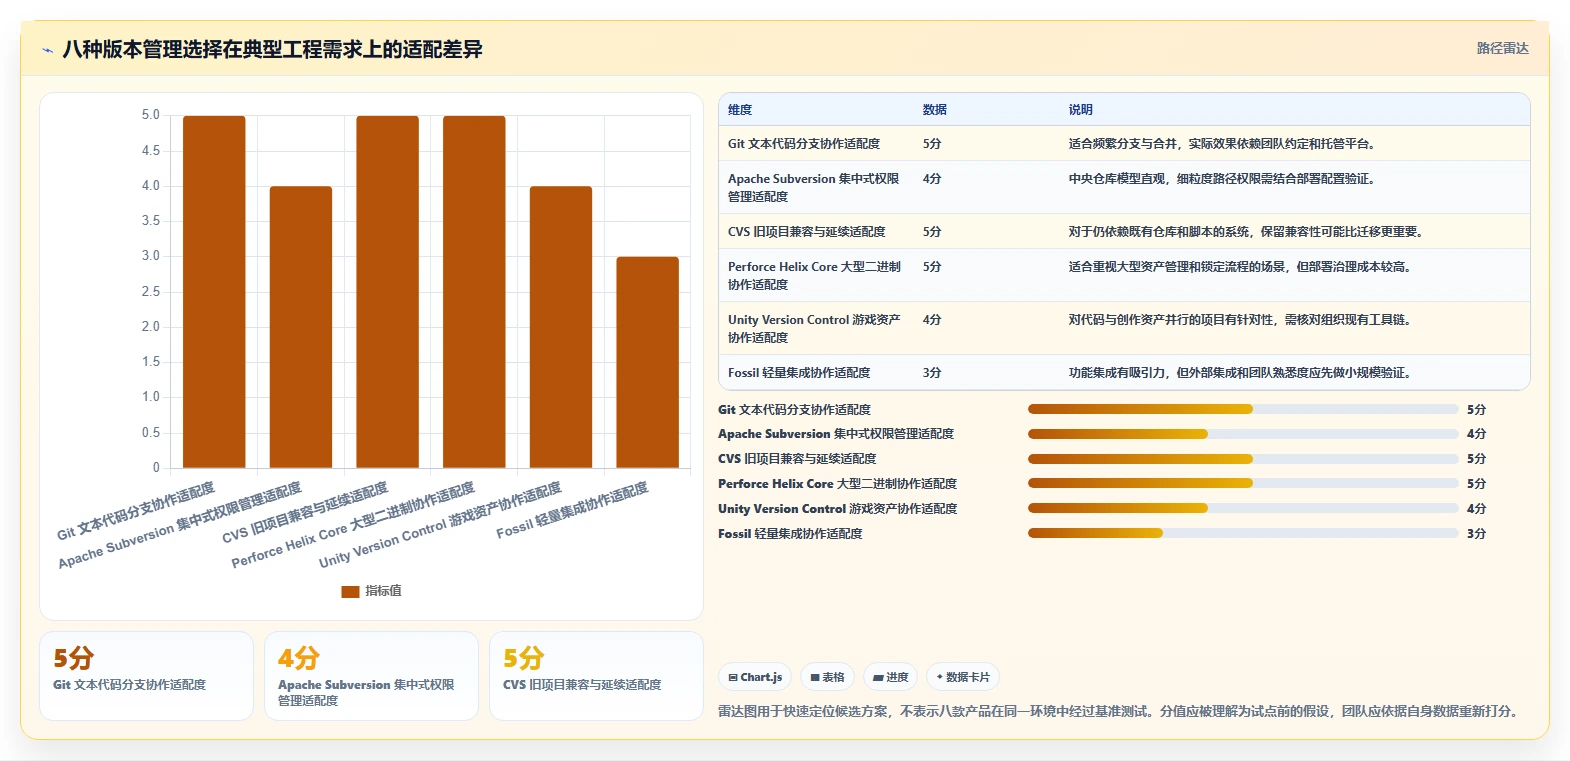Viewport: 1570px width, 761px height.
Task: Select the Unity Version Control chart bar
Action: [x=561, y=327]
